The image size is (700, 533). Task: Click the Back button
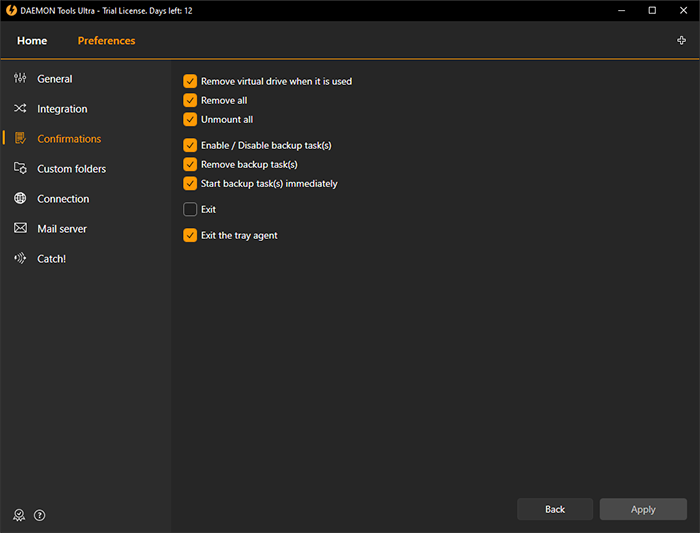pyautogui.click(x=555, y=509)
